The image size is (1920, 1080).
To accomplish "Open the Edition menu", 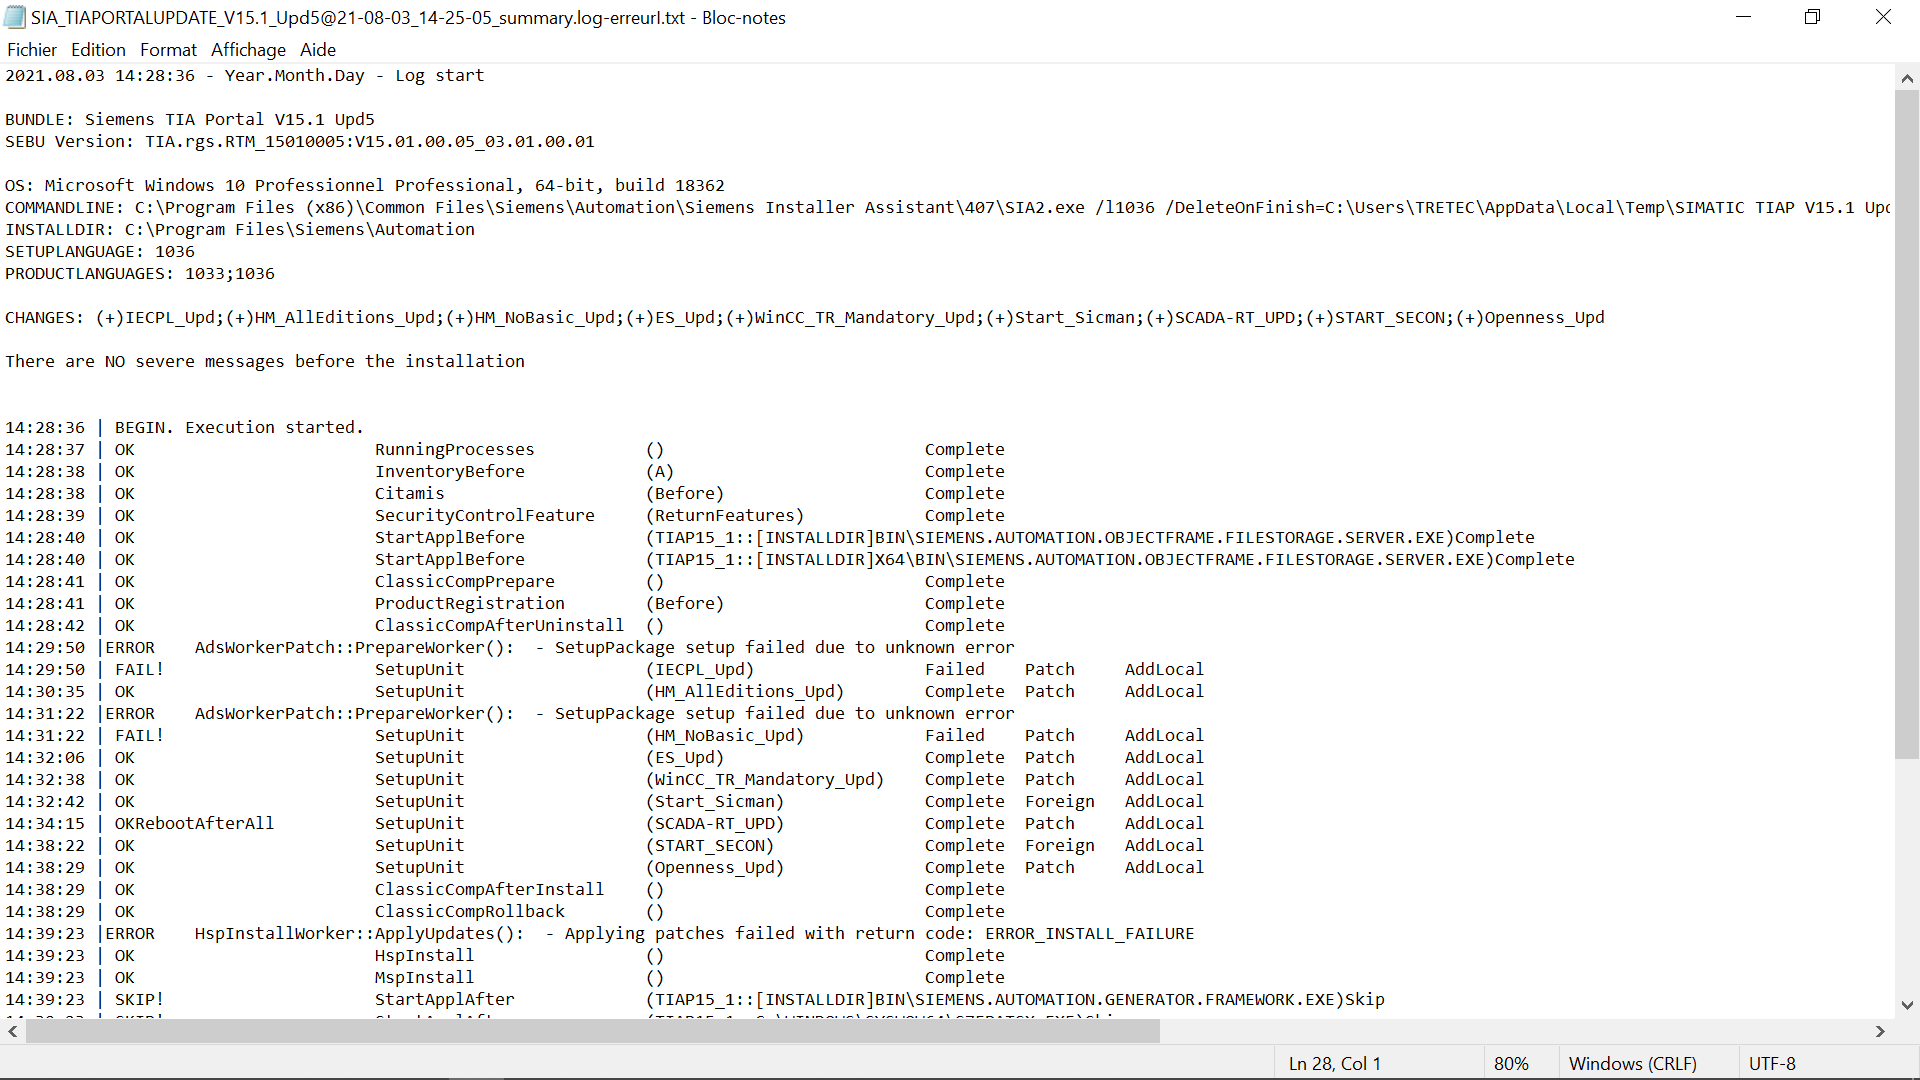I will (x=98, y=50).
